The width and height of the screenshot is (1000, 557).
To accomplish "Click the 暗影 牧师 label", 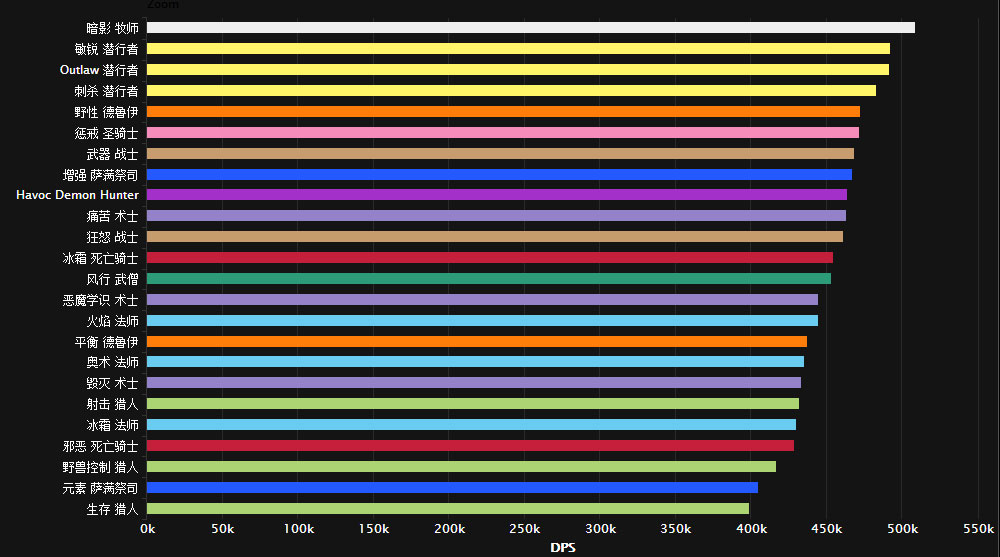I will pos(112,28).
